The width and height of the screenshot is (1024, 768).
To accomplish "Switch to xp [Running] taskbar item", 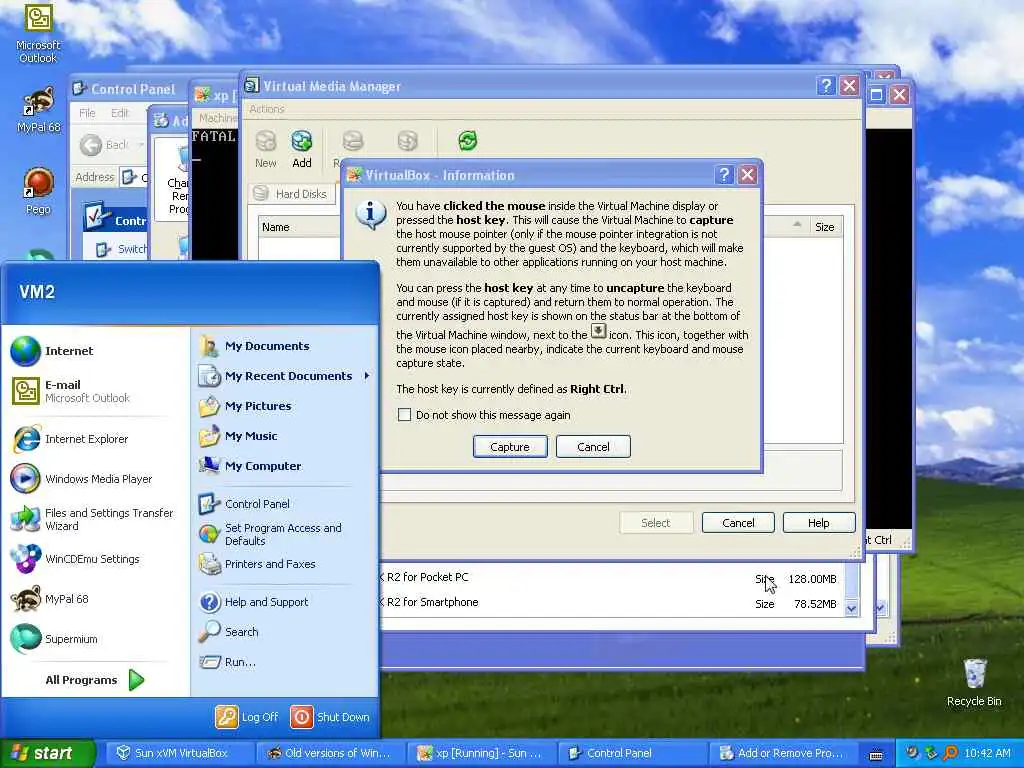I will tap(480, 753).
